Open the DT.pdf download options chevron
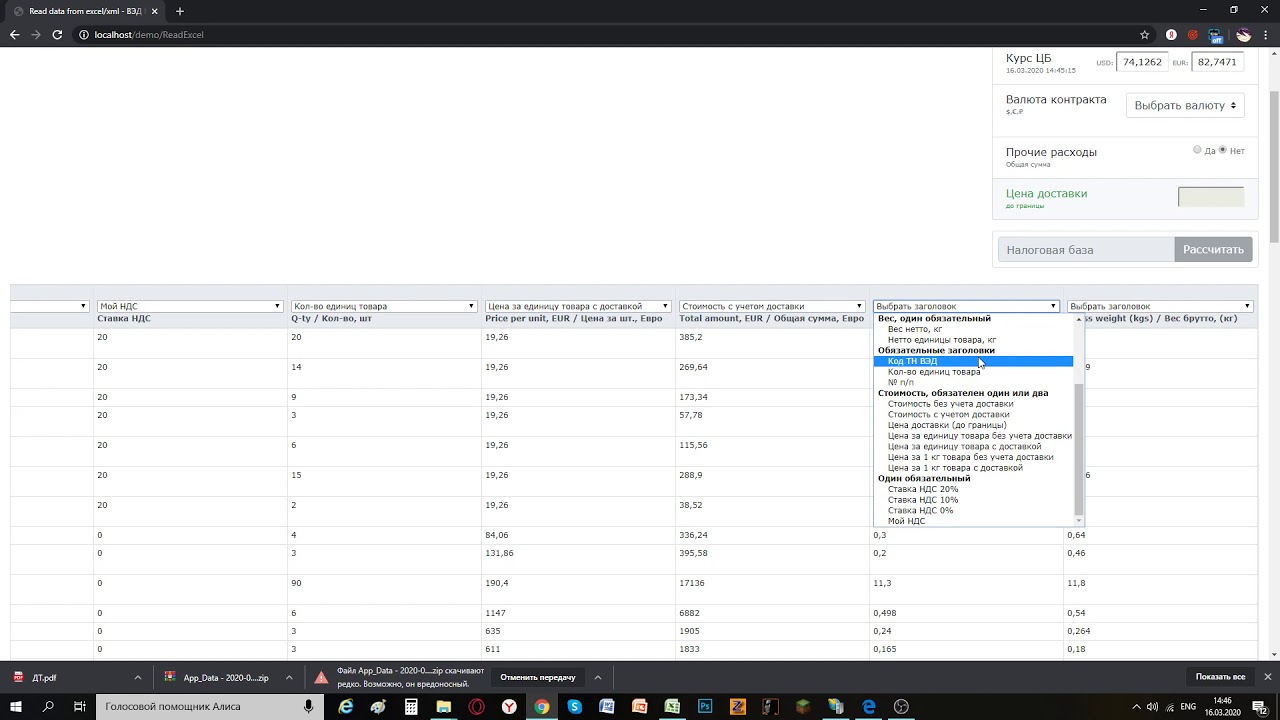 pyautogui.click(x=138, y=677)
